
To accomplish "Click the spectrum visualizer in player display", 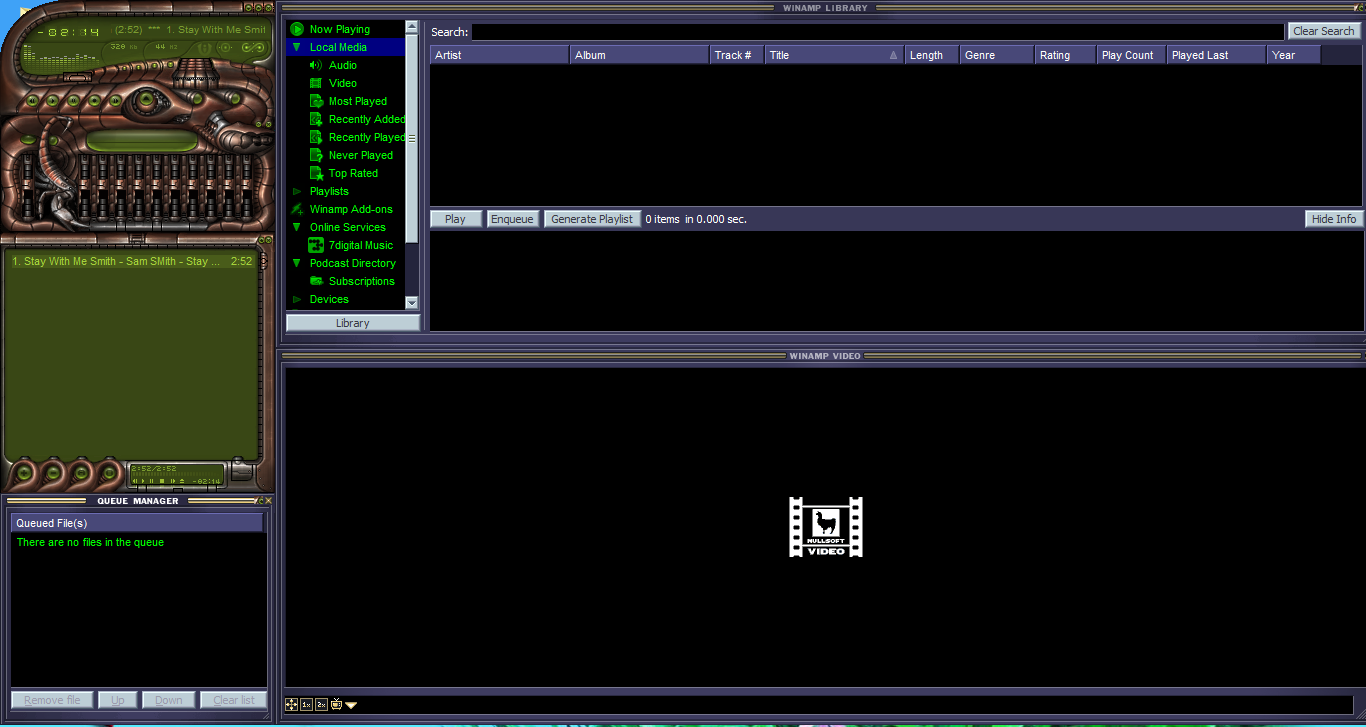I will tap(61, 57).
